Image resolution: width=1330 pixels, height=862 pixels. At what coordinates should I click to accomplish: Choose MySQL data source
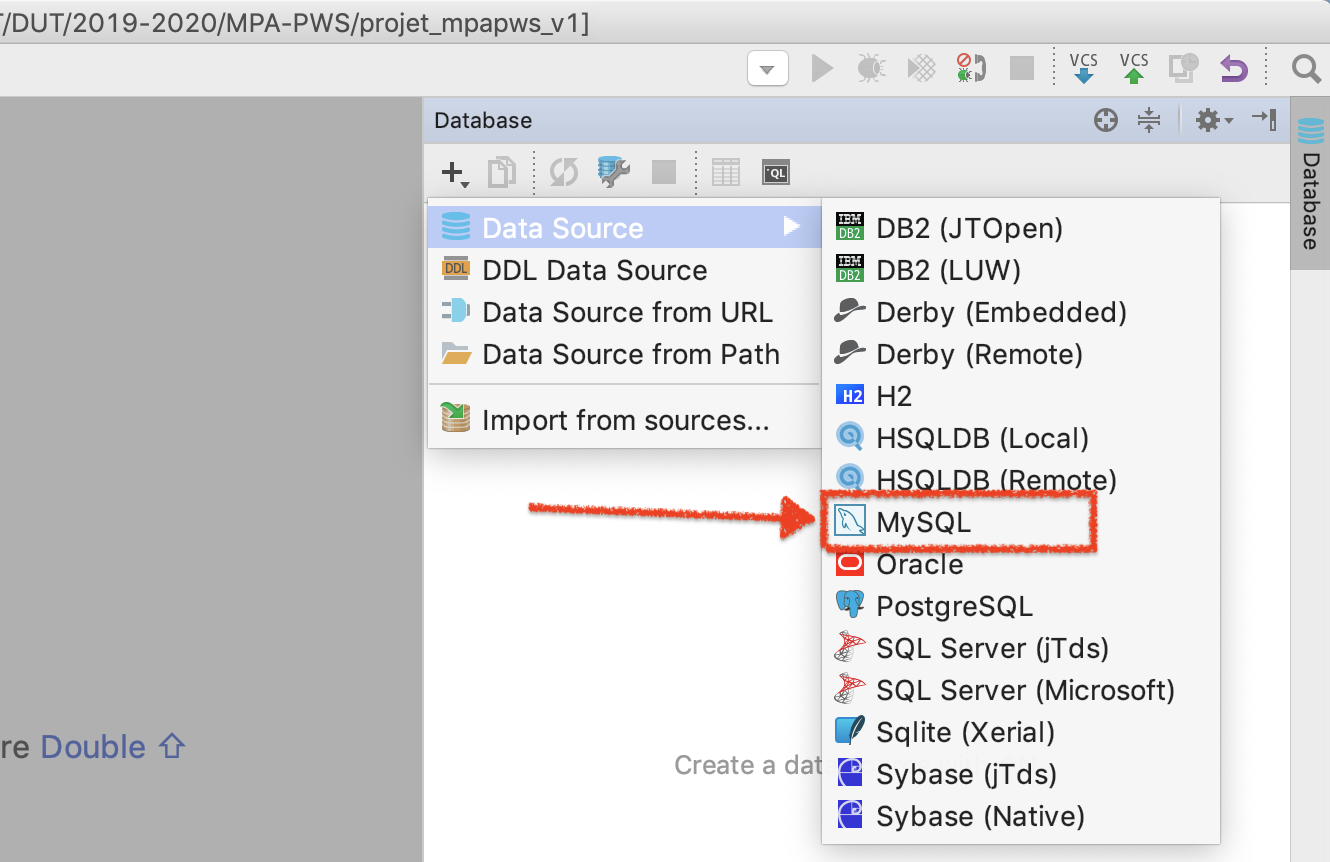coord(1021,522)
